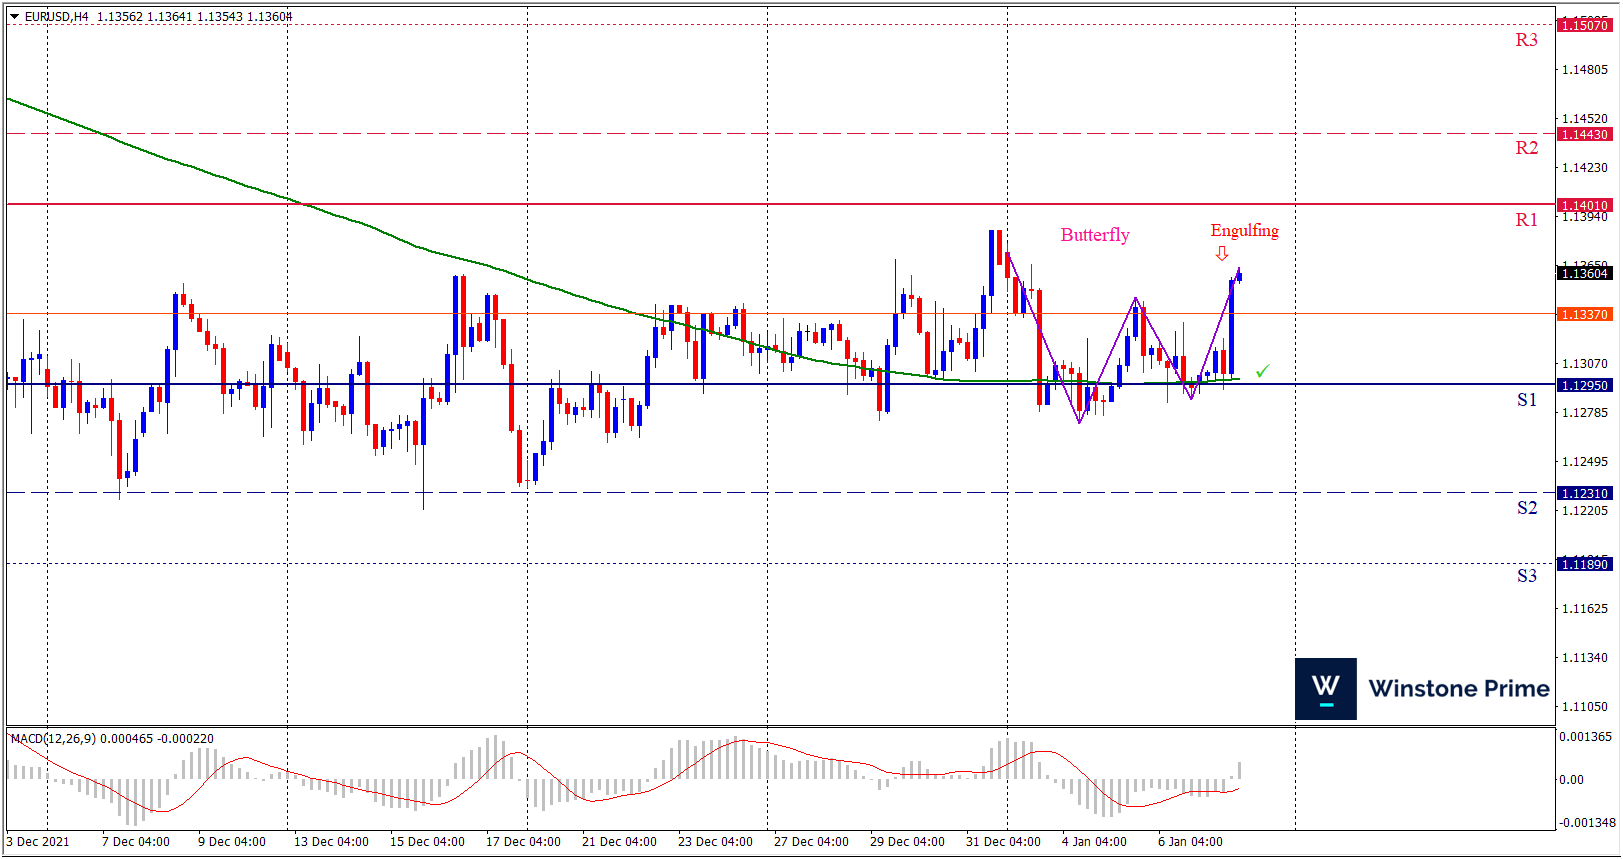Click the Winstone Prime brand text

click(x=1458, y=689)
